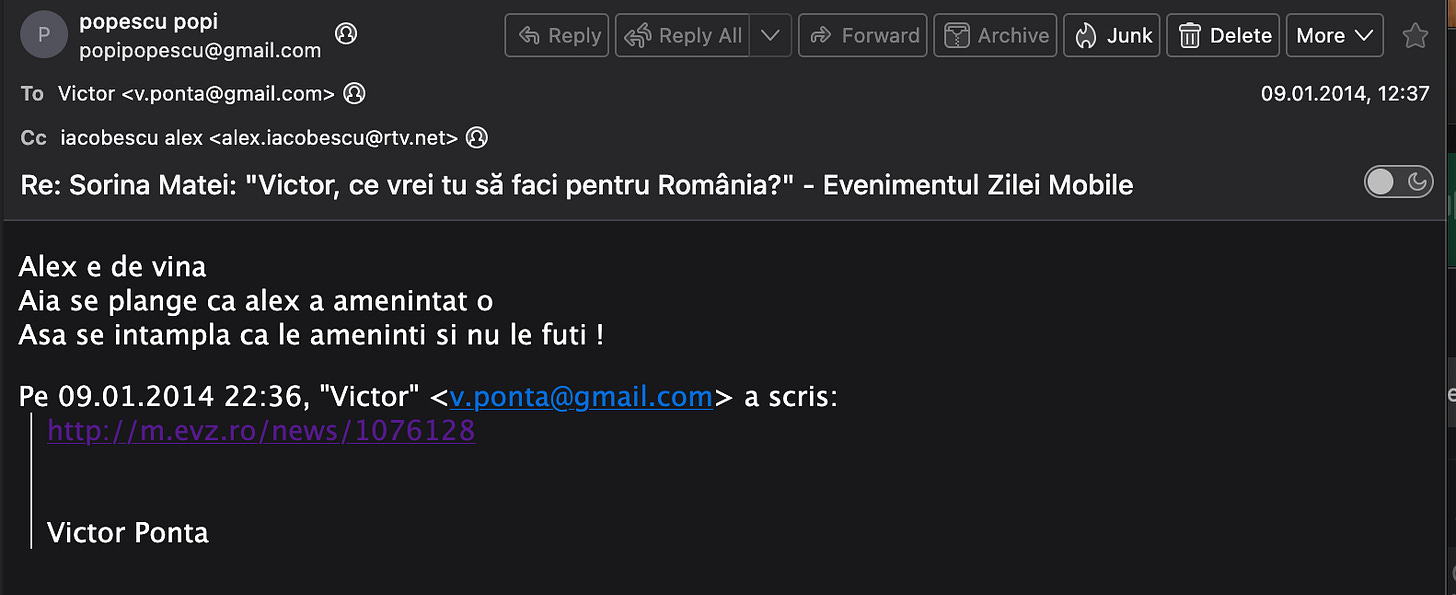Screen dimensions: 1456x595
Task: Click the To recipient Victor address
Action: point(196,94)
